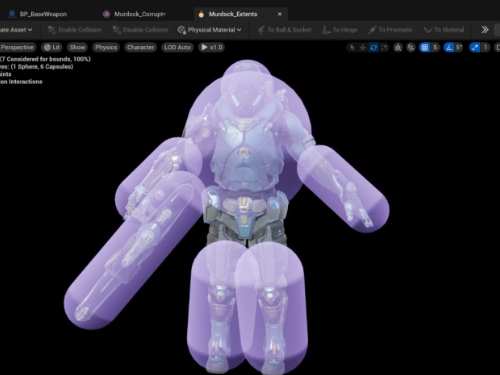
Task: Switch to the BP_BaseWeapon tab
Action: [x=38, y=14]
